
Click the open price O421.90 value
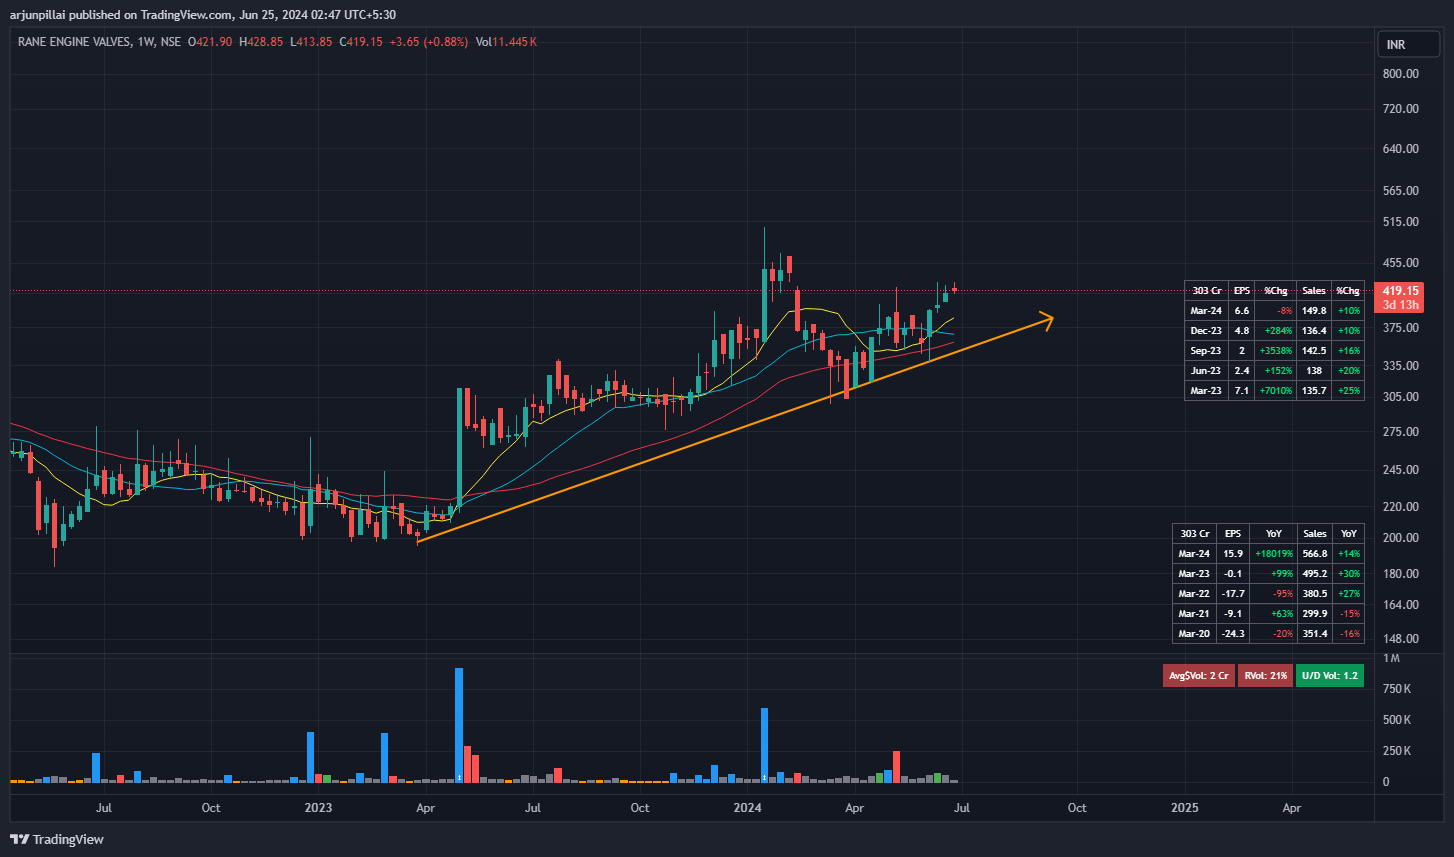(x=210, y=42)
